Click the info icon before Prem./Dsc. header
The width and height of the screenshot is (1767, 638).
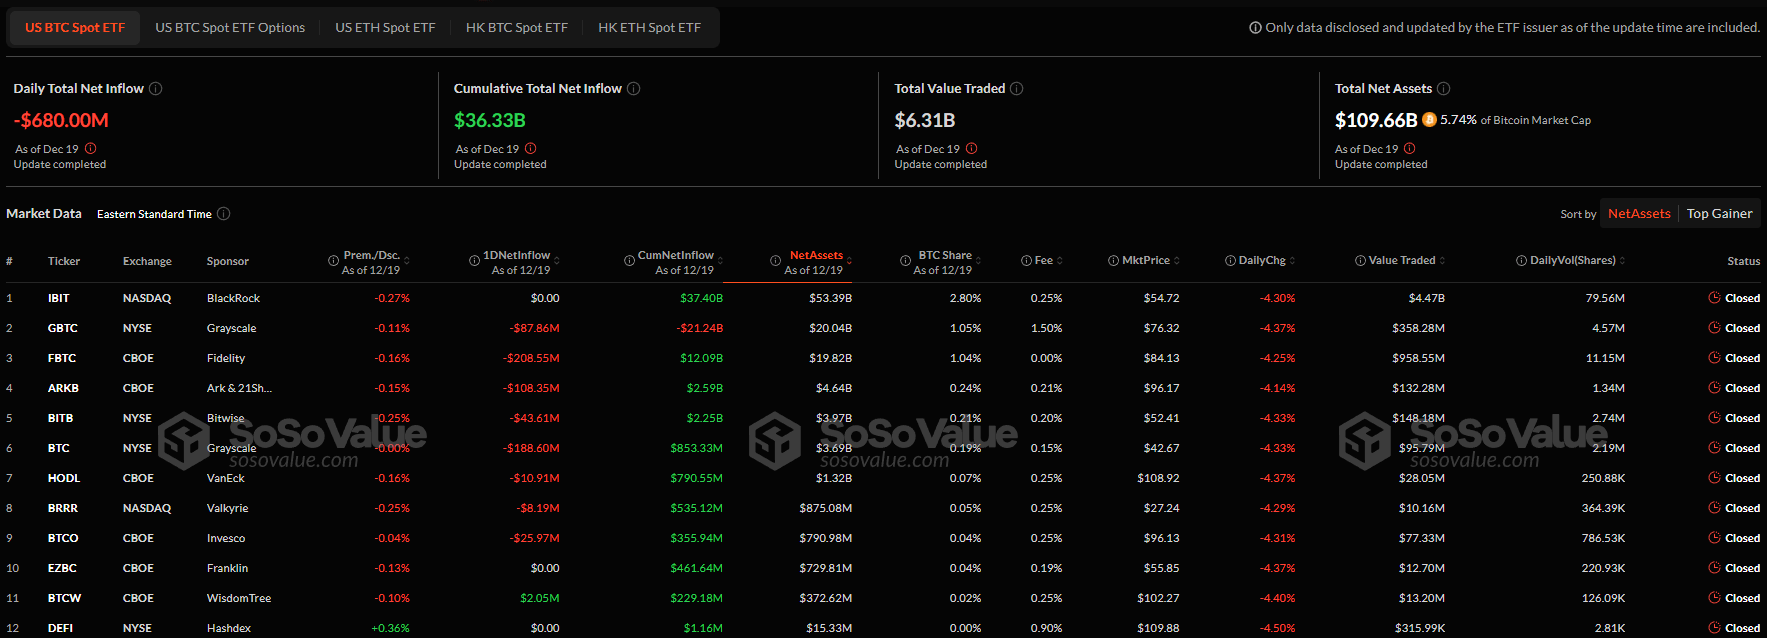point(334,261)
